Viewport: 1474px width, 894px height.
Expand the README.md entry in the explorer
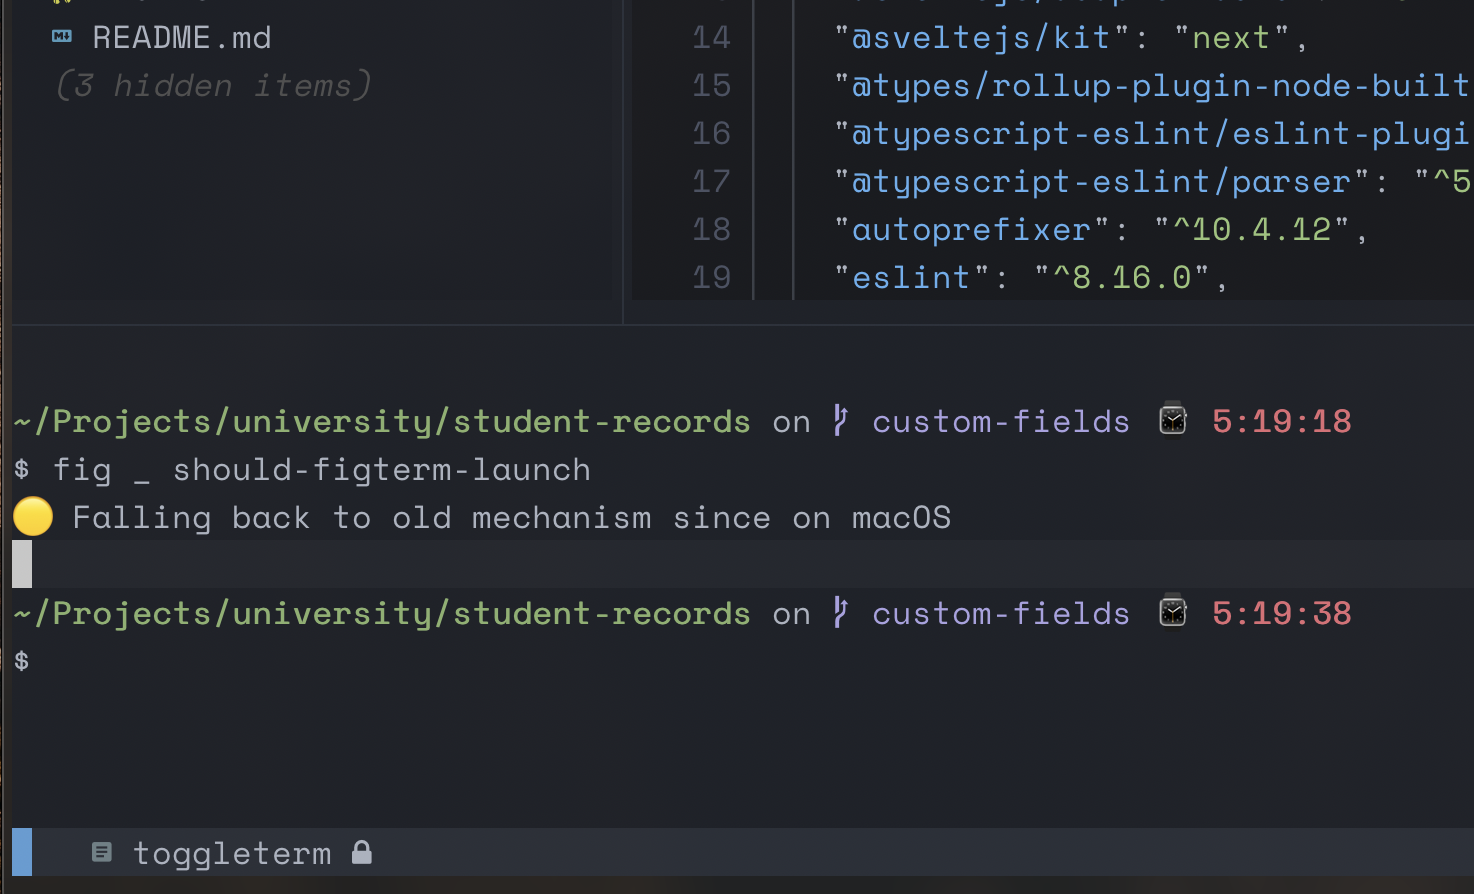[181, 37]
